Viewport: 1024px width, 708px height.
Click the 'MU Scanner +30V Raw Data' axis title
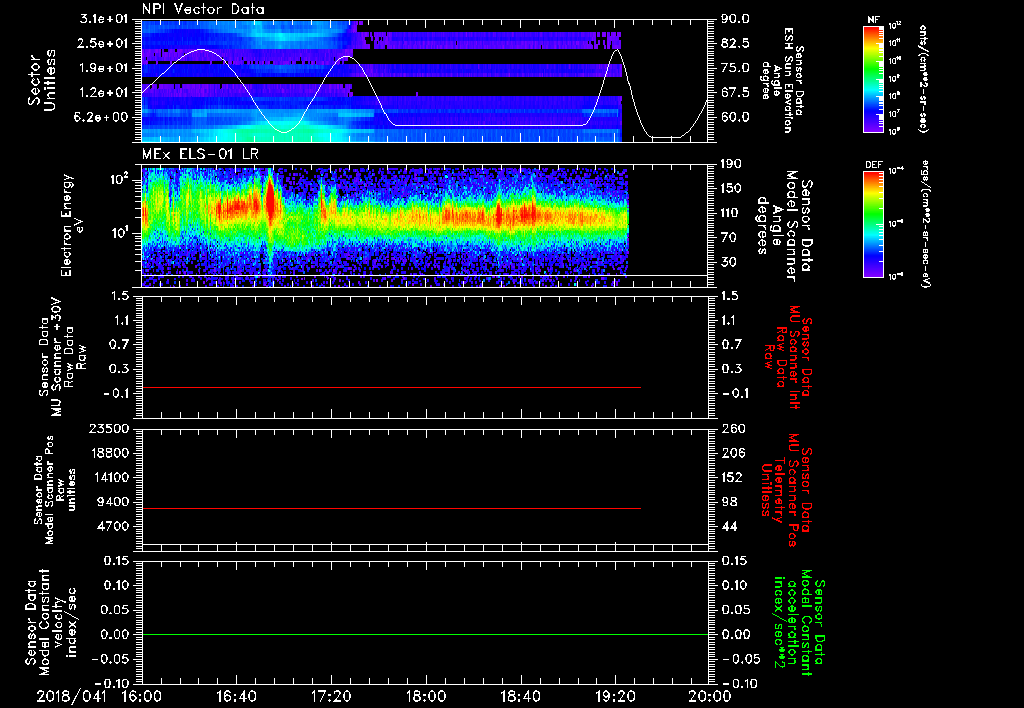click(x=63, y=358)
